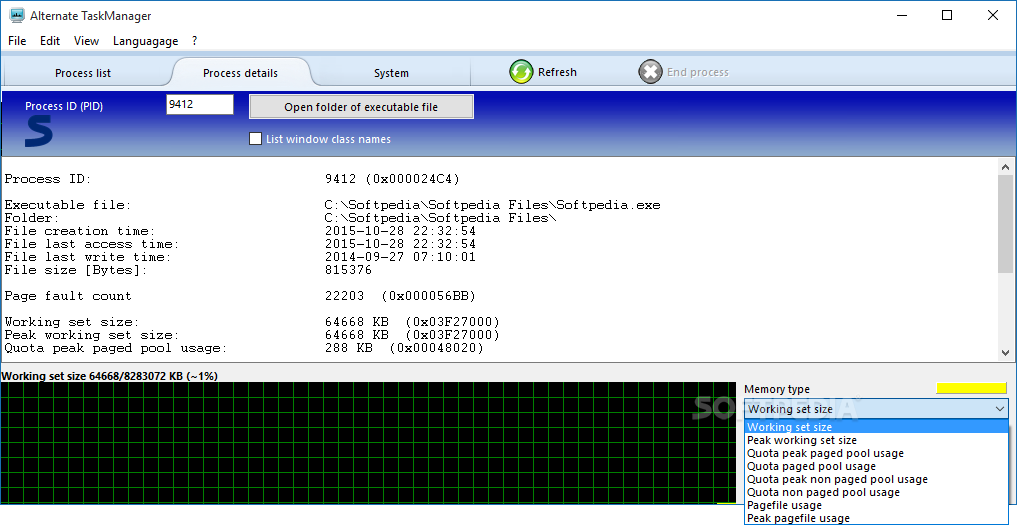The width and height of the screenshot is (1017, 525).
Task: Click the End process button label
Action: coord(698,72)
